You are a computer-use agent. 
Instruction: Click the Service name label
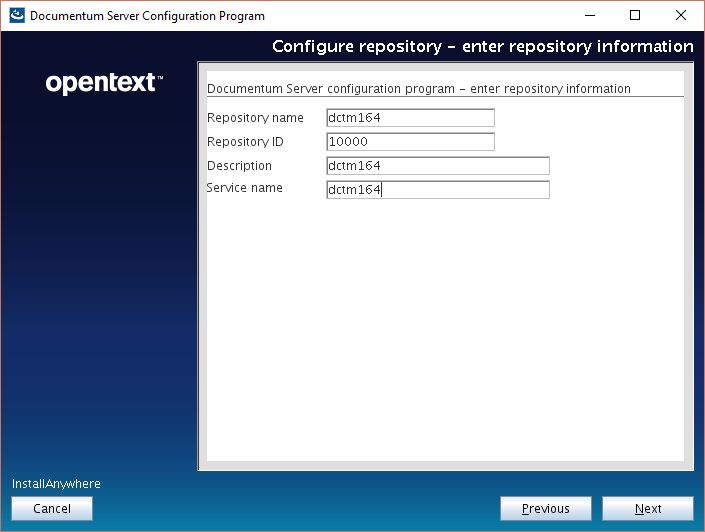[x=244, y=188]
